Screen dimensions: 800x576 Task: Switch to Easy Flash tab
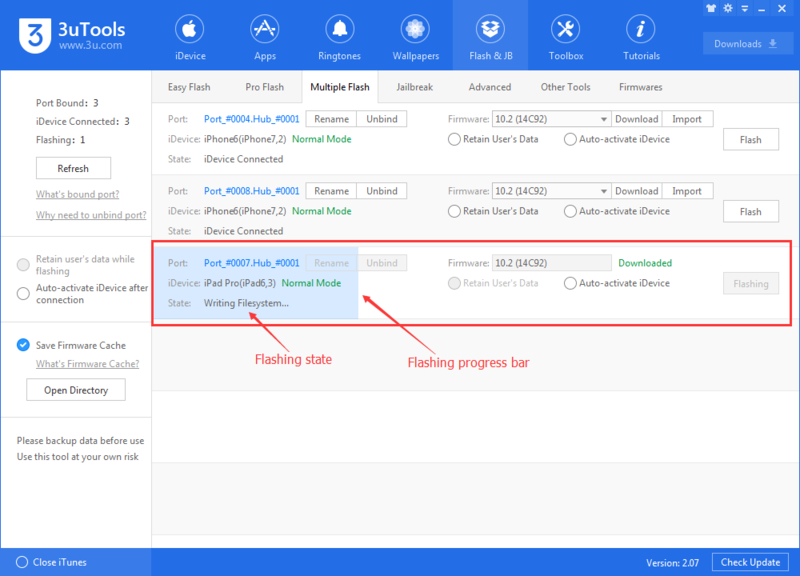point(189,87)
